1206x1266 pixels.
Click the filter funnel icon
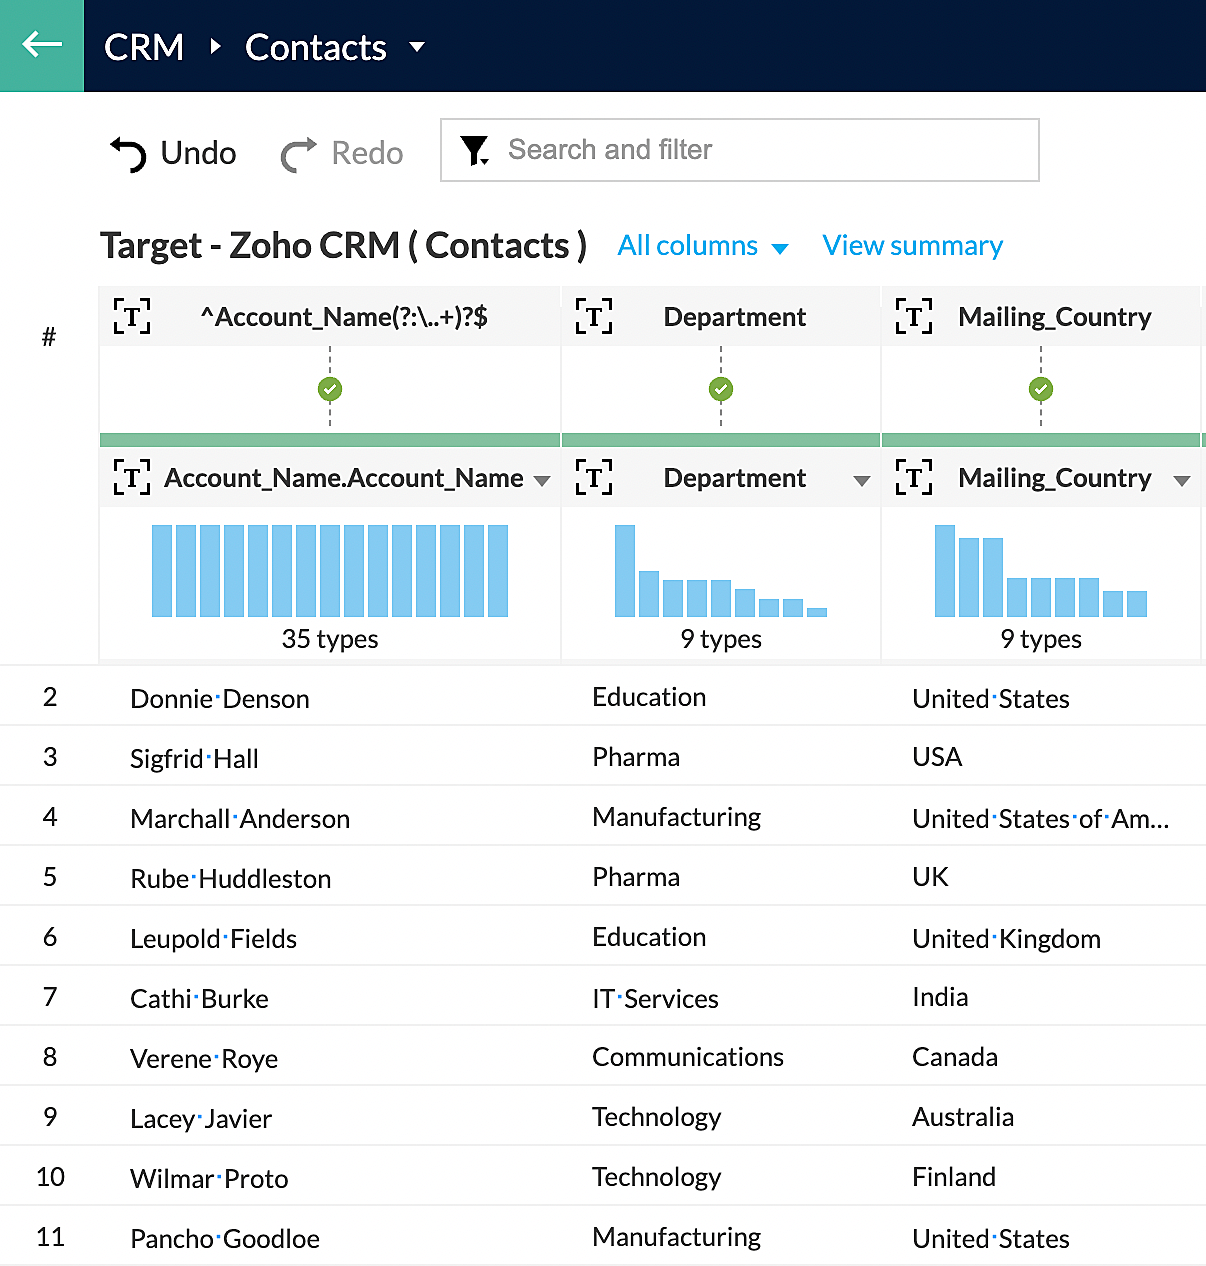[474, 150]
